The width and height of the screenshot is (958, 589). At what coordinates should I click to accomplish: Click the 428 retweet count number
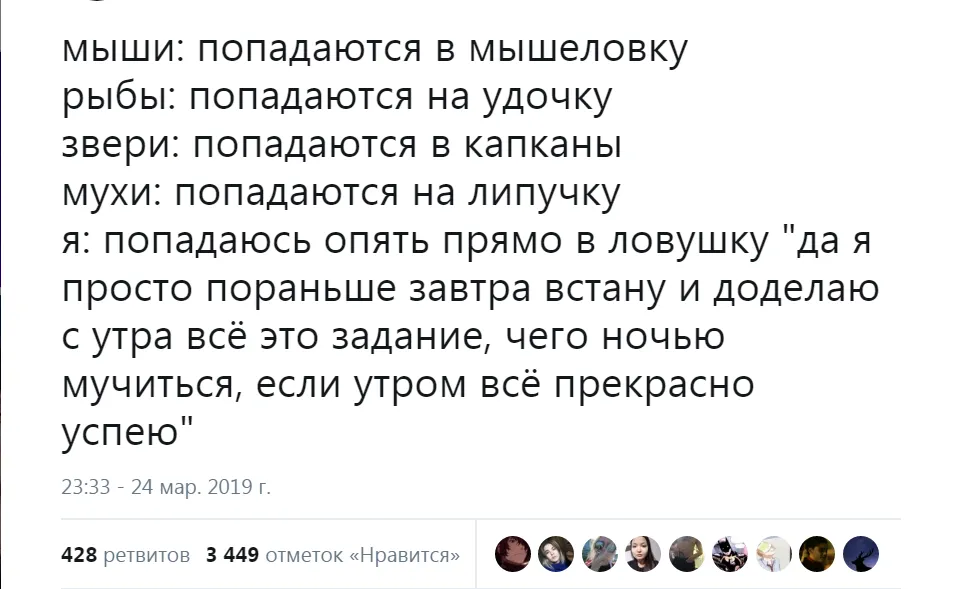(x=79, y=555)
